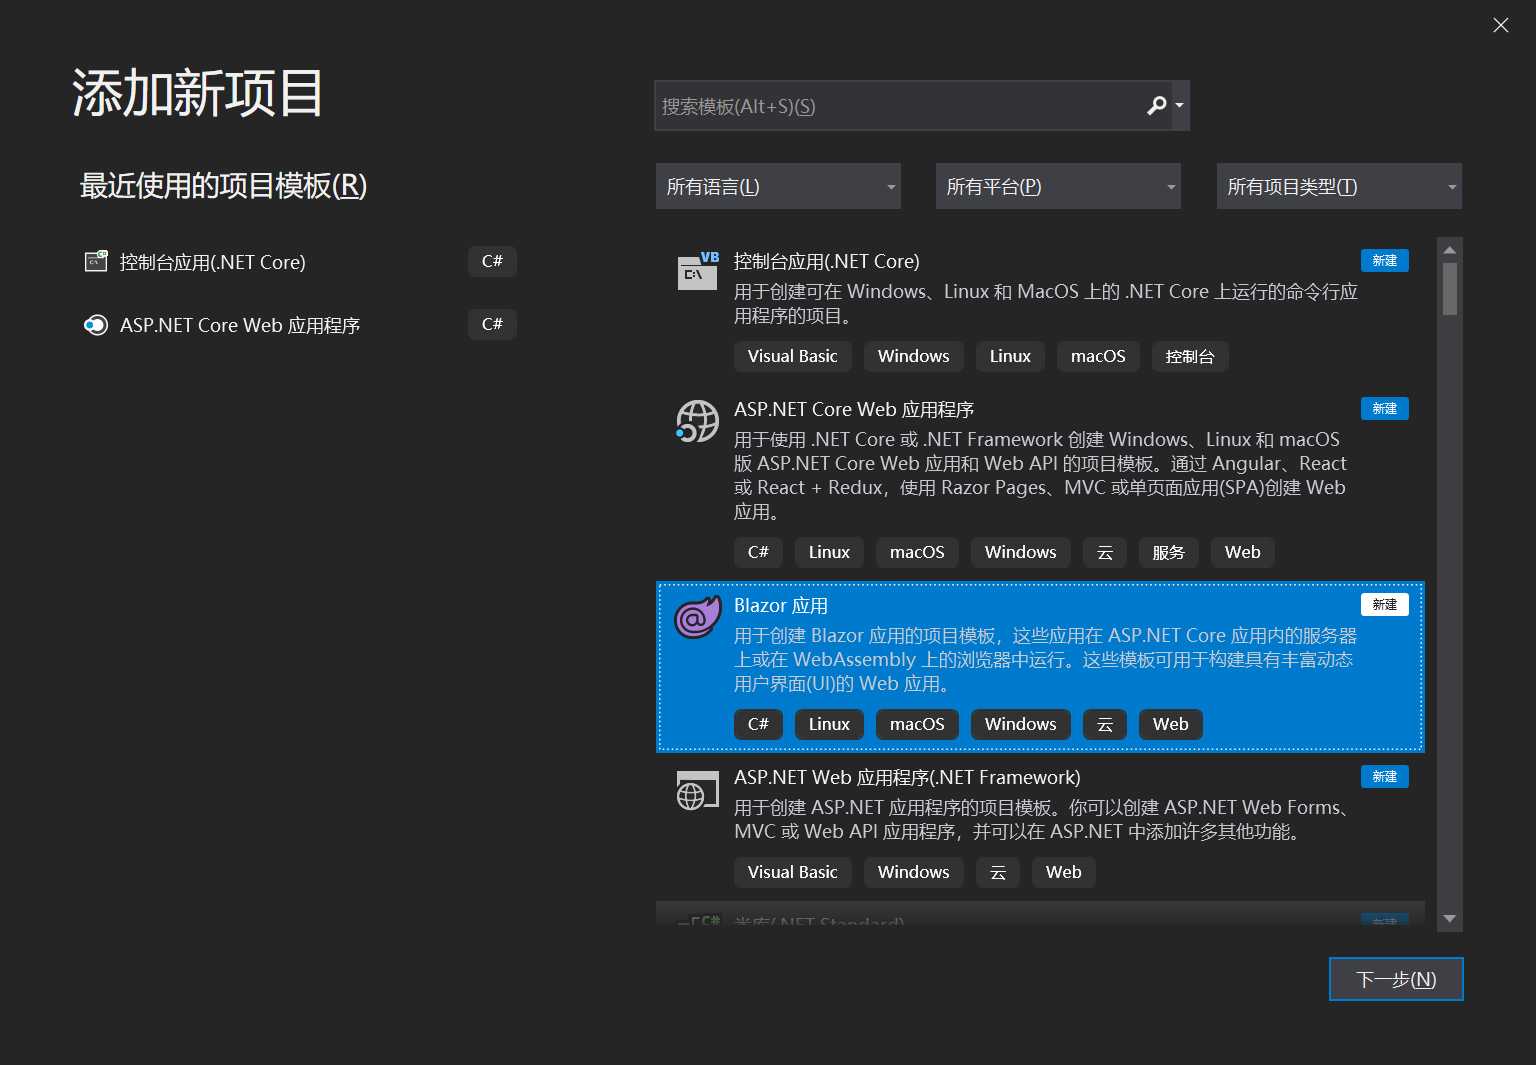Click the Blazor flame icon
This screenshot has width=1536, height=1065.
pos(697,617)
